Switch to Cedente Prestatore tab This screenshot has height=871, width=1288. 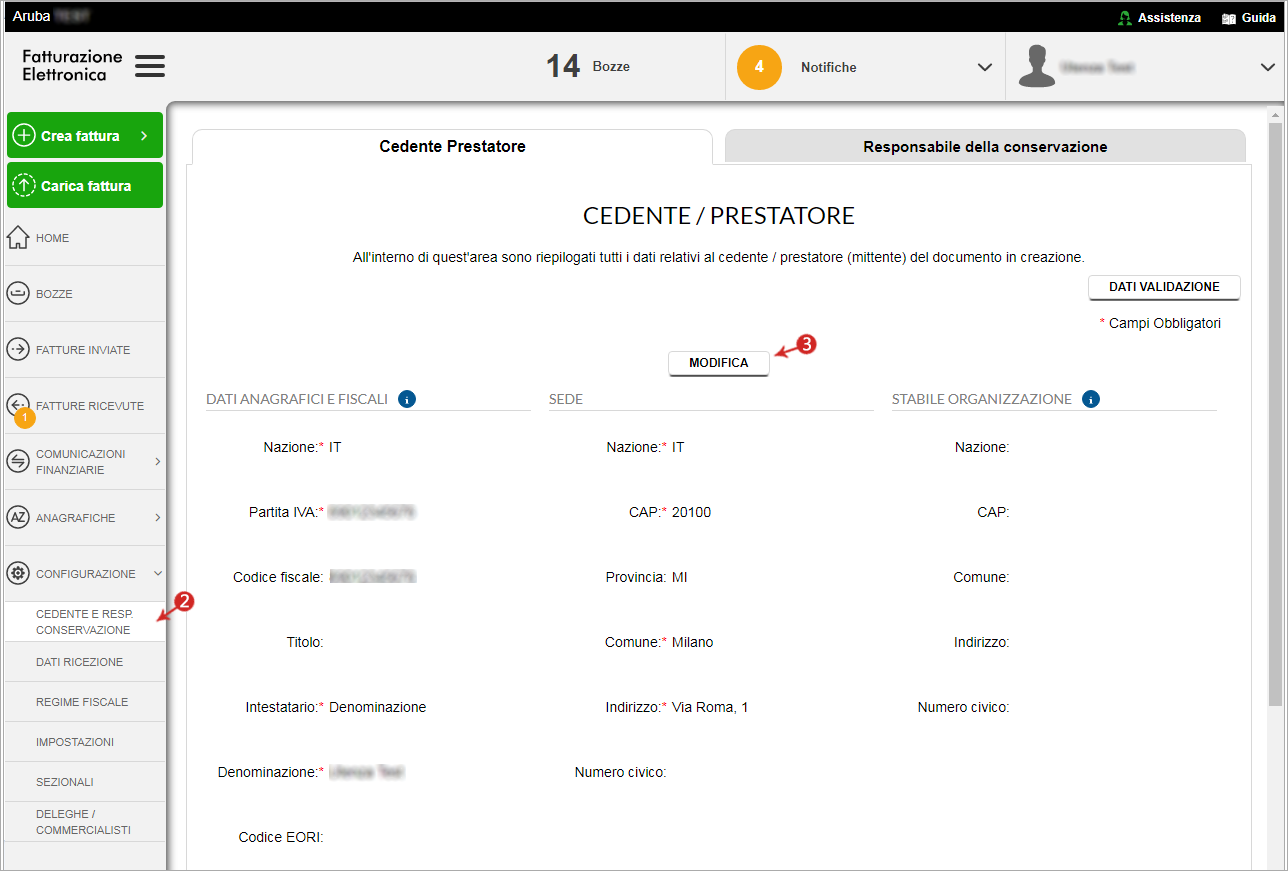point(452,146)
